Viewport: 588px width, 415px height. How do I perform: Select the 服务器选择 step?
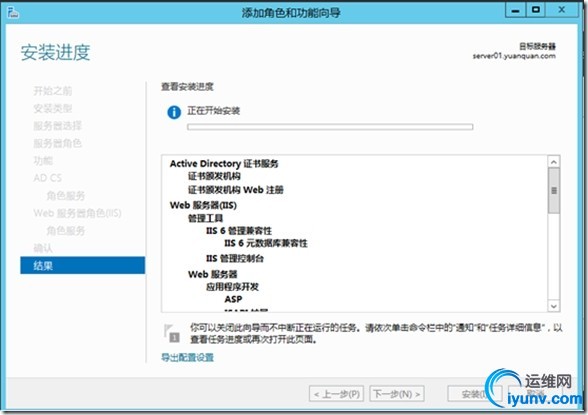(x=57, y=126)
